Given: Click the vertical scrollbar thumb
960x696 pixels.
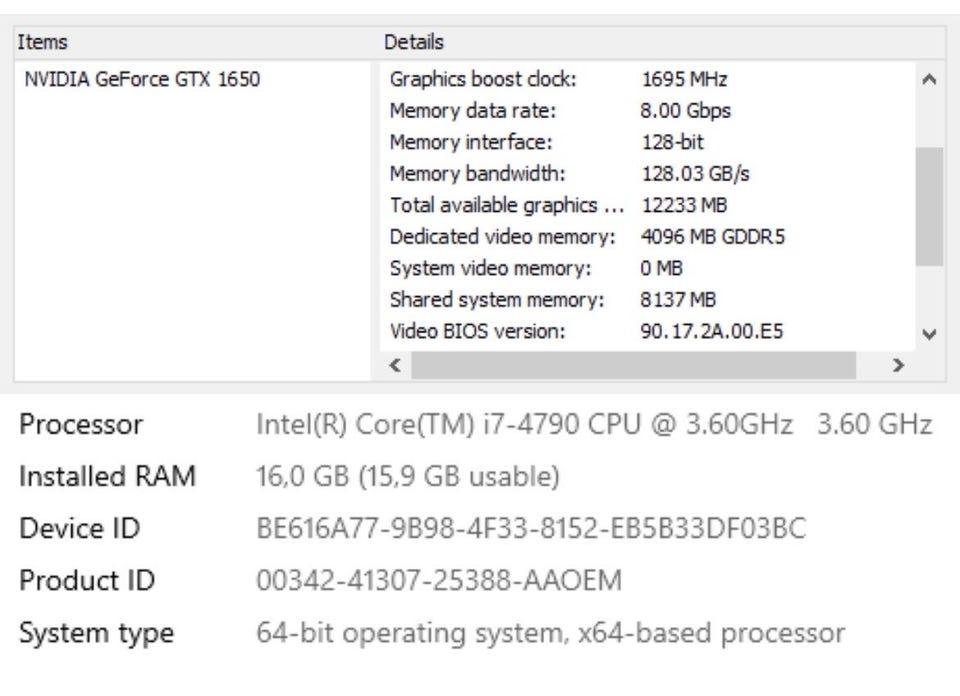Looking at the screenshot, I should click(929, 205).
